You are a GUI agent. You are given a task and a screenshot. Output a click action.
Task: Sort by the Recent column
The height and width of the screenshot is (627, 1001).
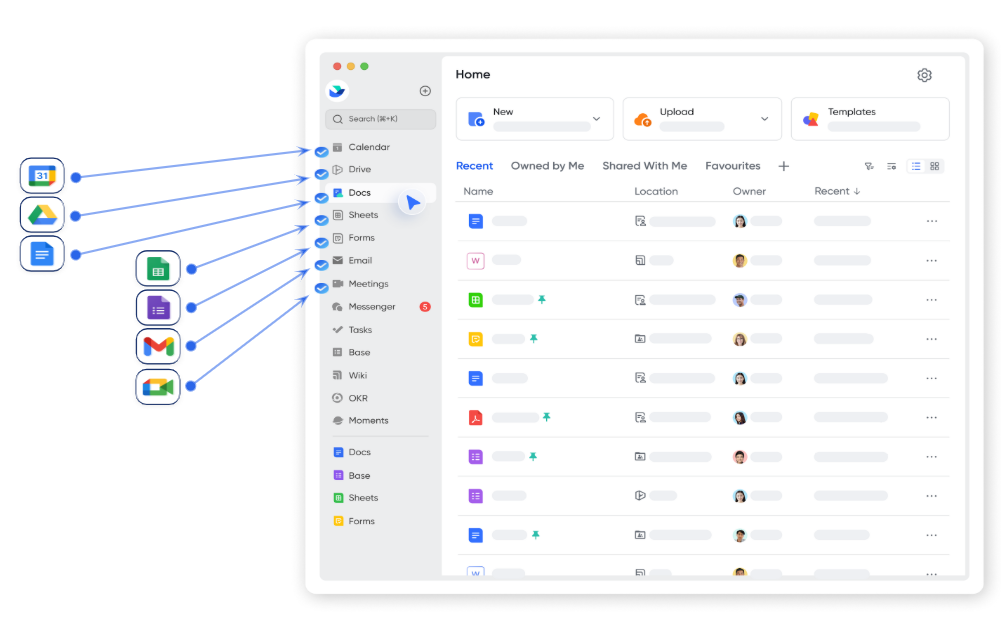point(837,191)
